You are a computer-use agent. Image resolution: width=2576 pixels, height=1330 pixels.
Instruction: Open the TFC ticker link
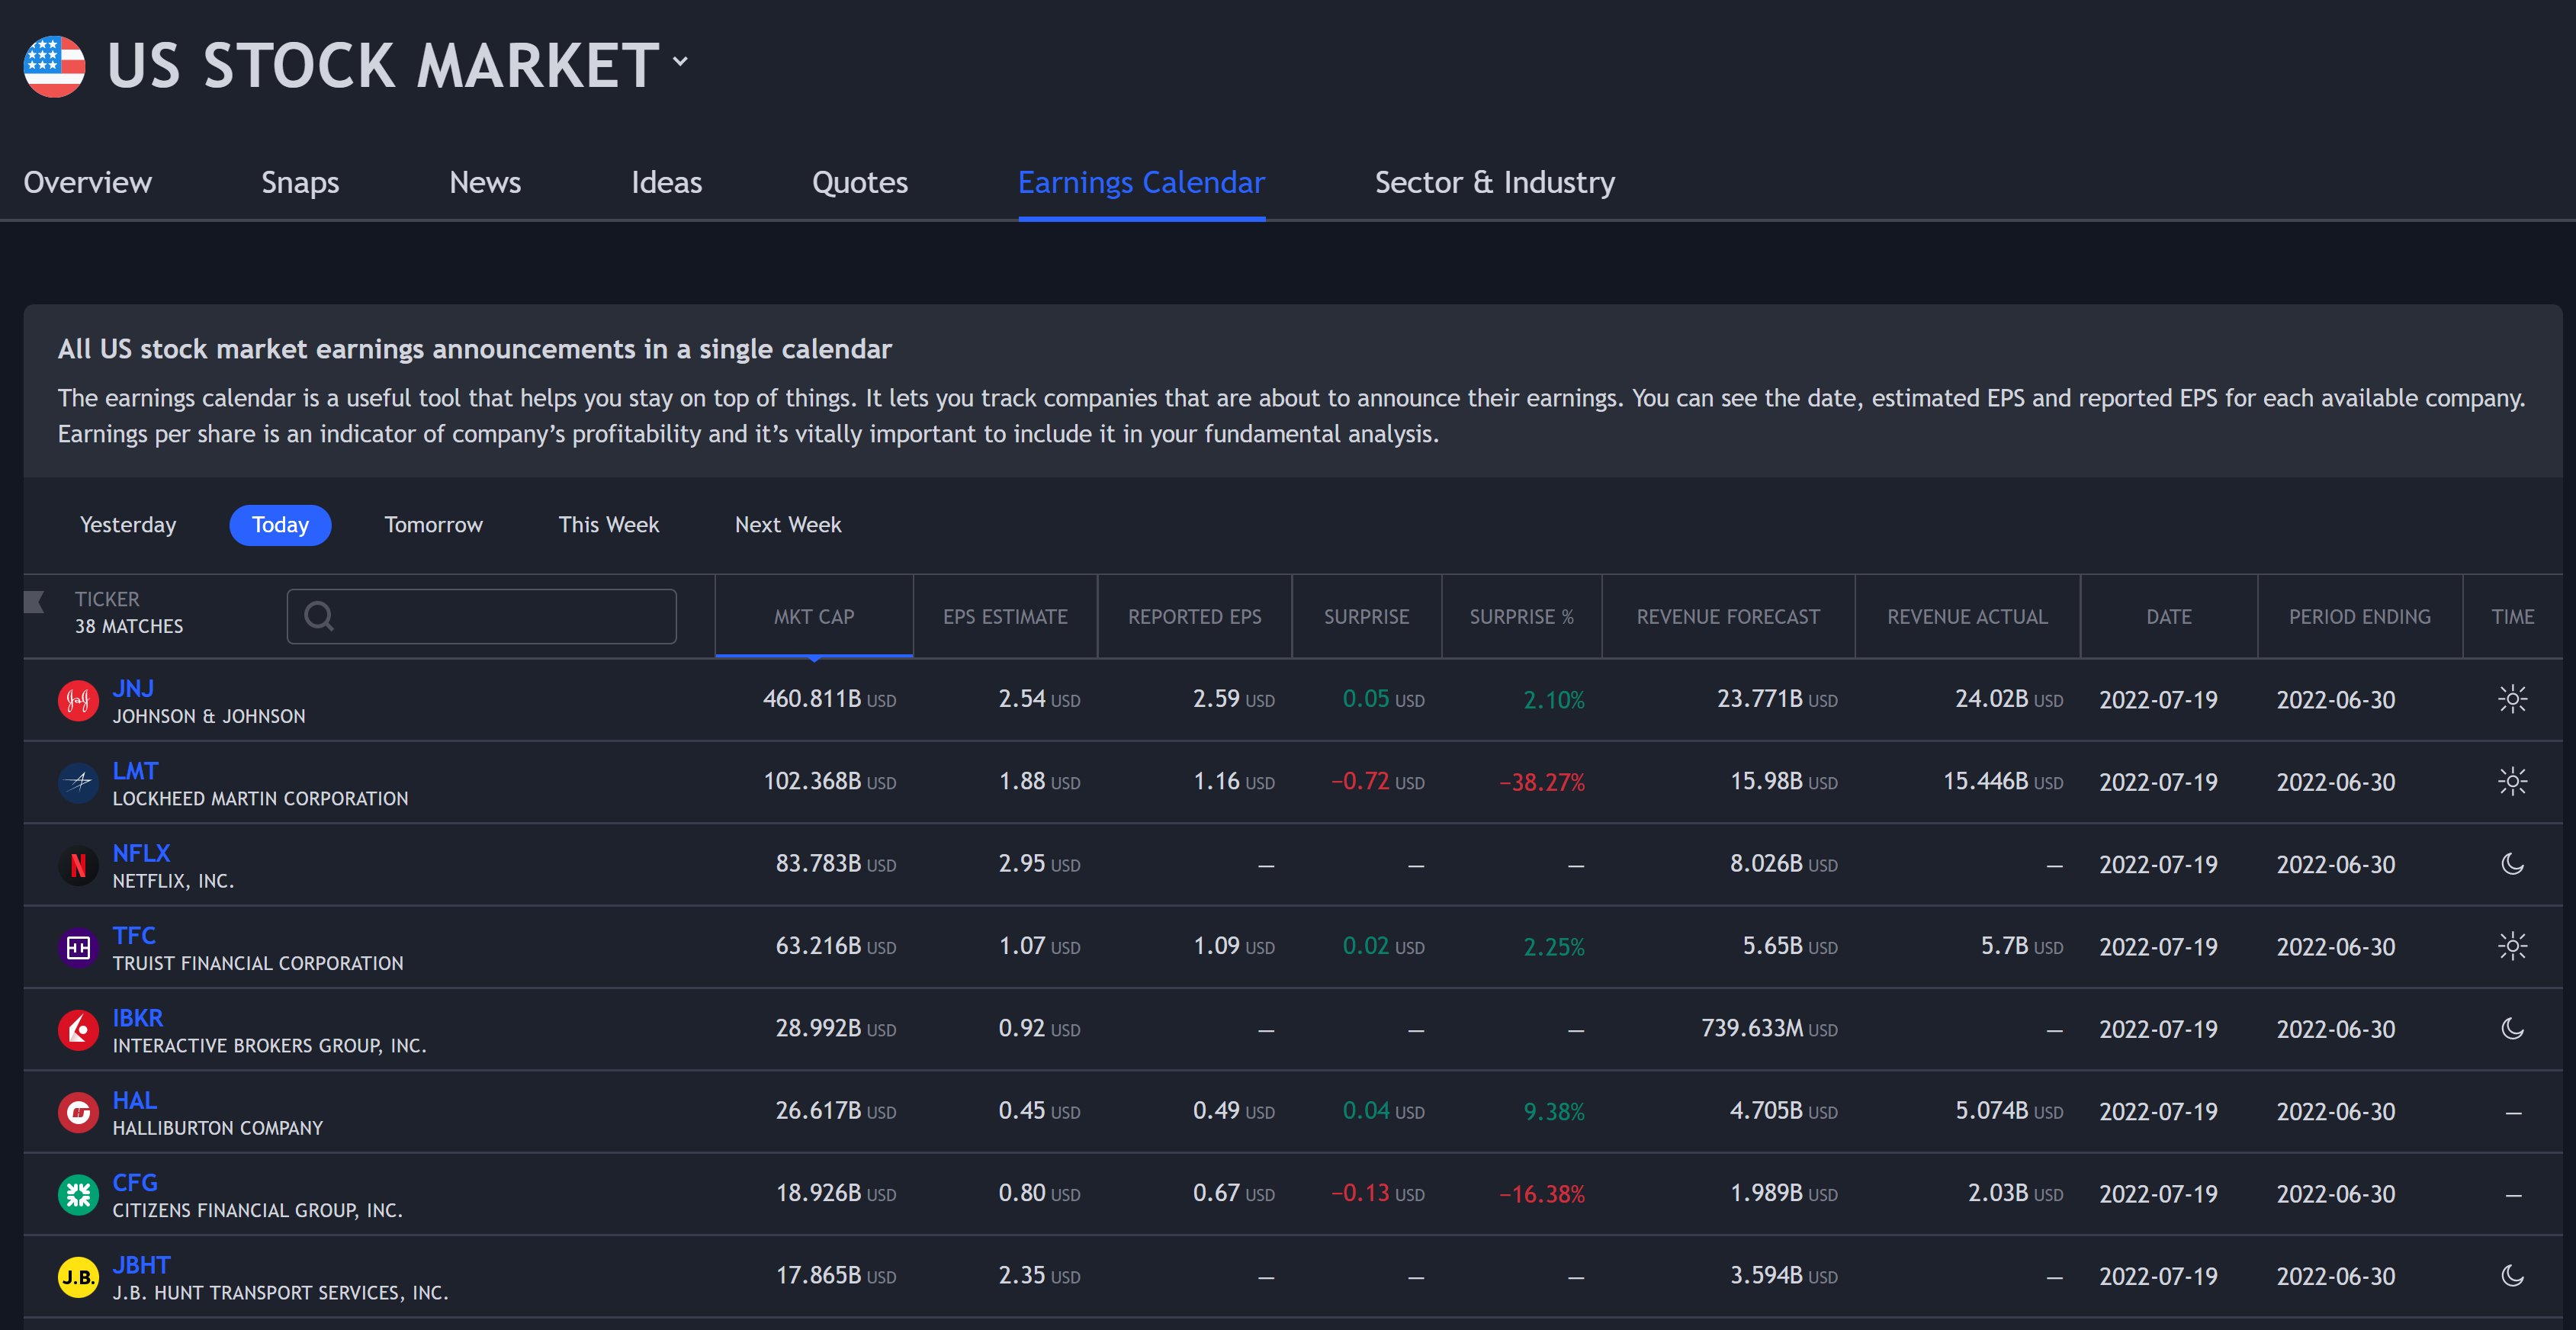pyautogui.click(x=134, y=935)
